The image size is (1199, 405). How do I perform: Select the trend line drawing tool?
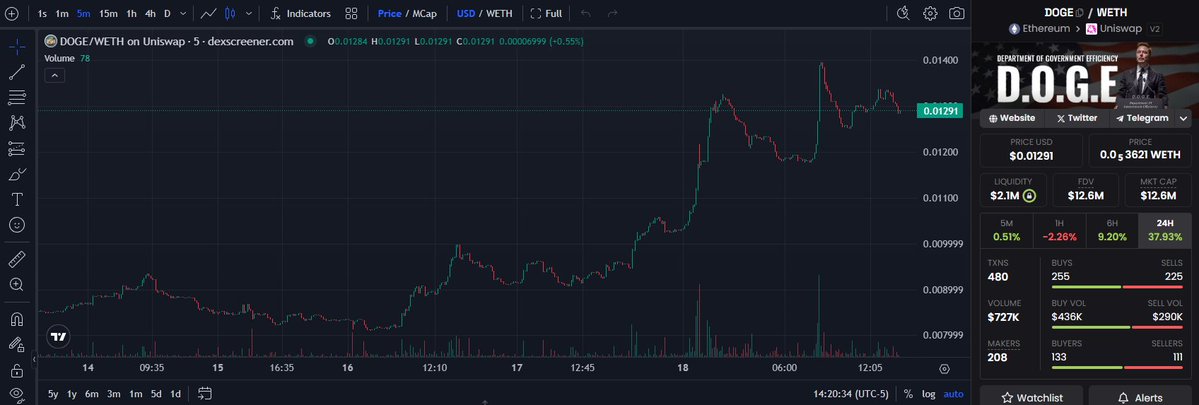[x=17, y=72]
